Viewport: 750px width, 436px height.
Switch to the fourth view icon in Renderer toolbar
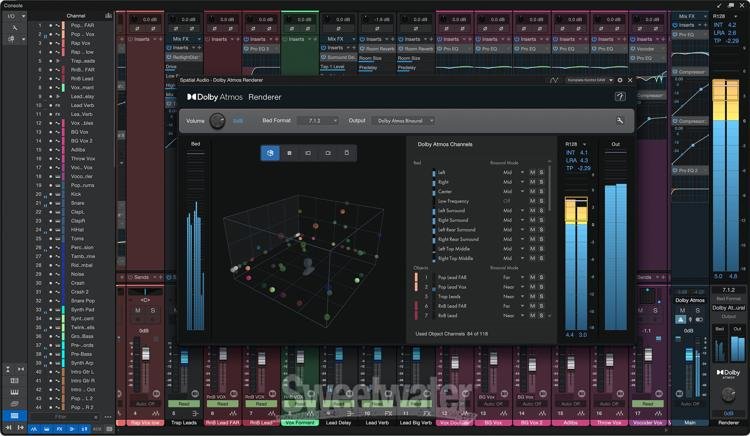coord(328,153)
